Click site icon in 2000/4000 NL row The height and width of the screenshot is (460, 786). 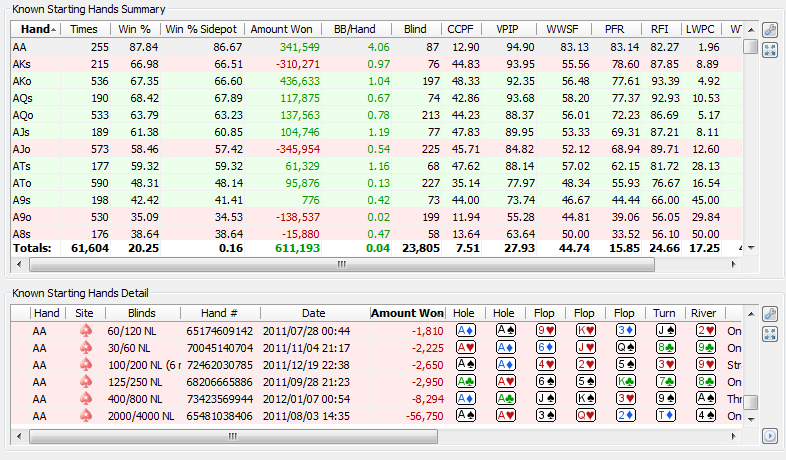tap(84, 415)
